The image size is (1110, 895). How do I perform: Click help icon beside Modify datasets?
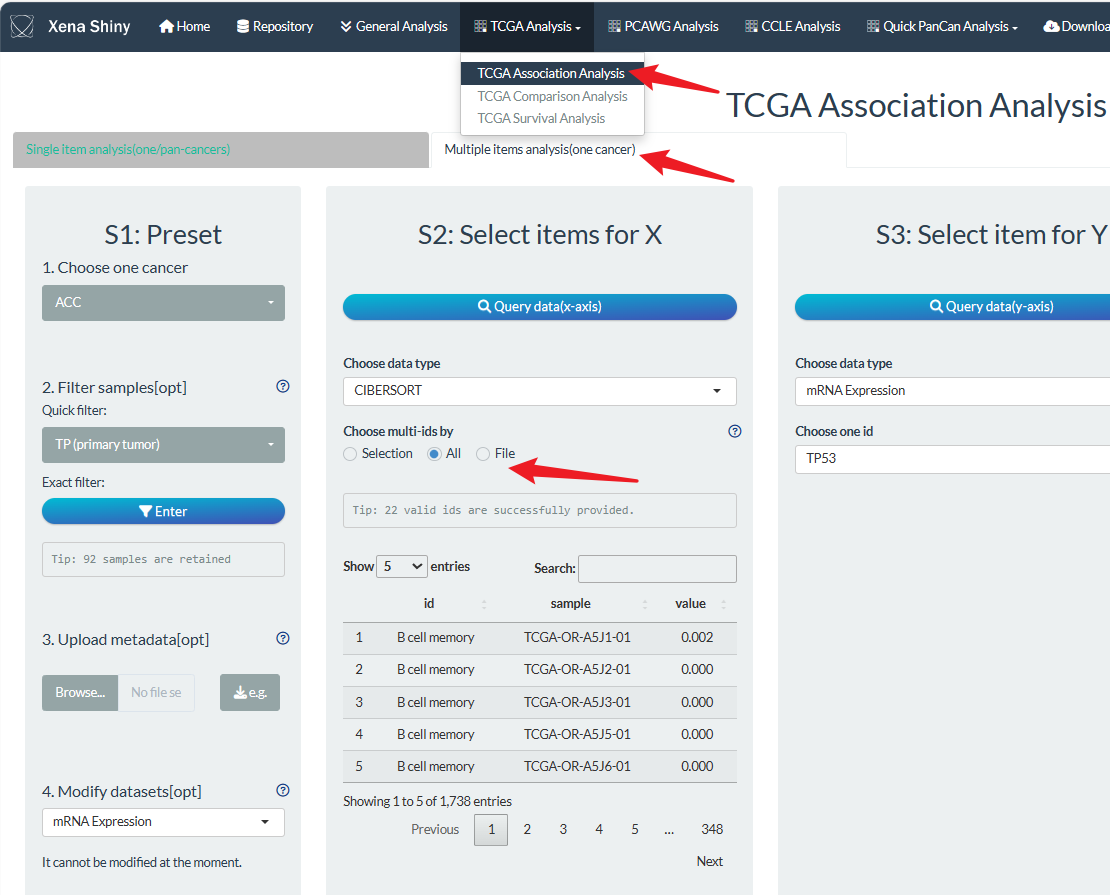click(x=283, y=790)
